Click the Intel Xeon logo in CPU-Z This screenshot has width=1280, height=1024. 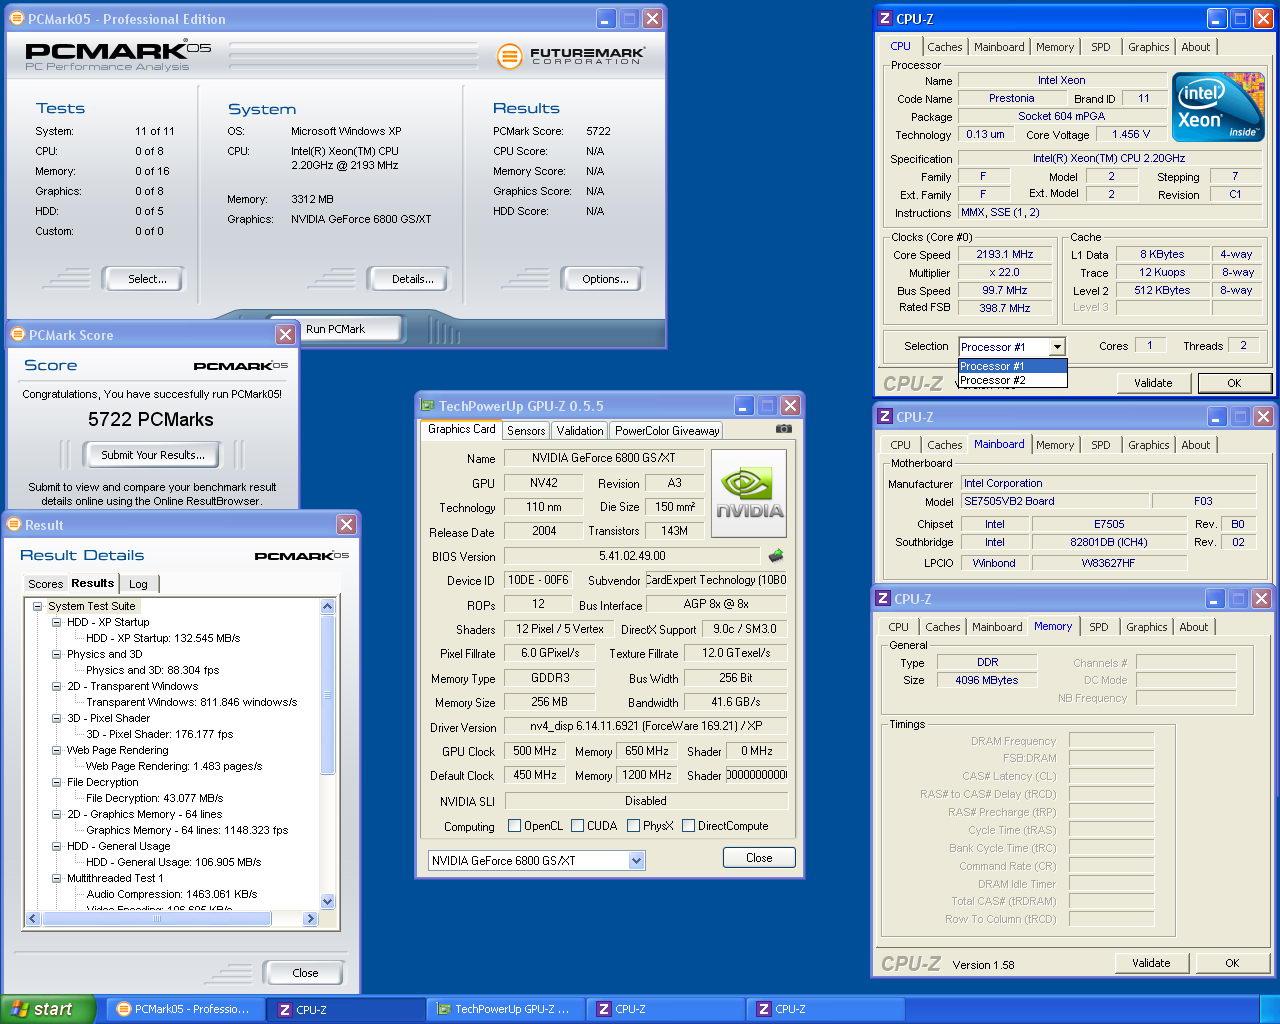pos(1217,107)
